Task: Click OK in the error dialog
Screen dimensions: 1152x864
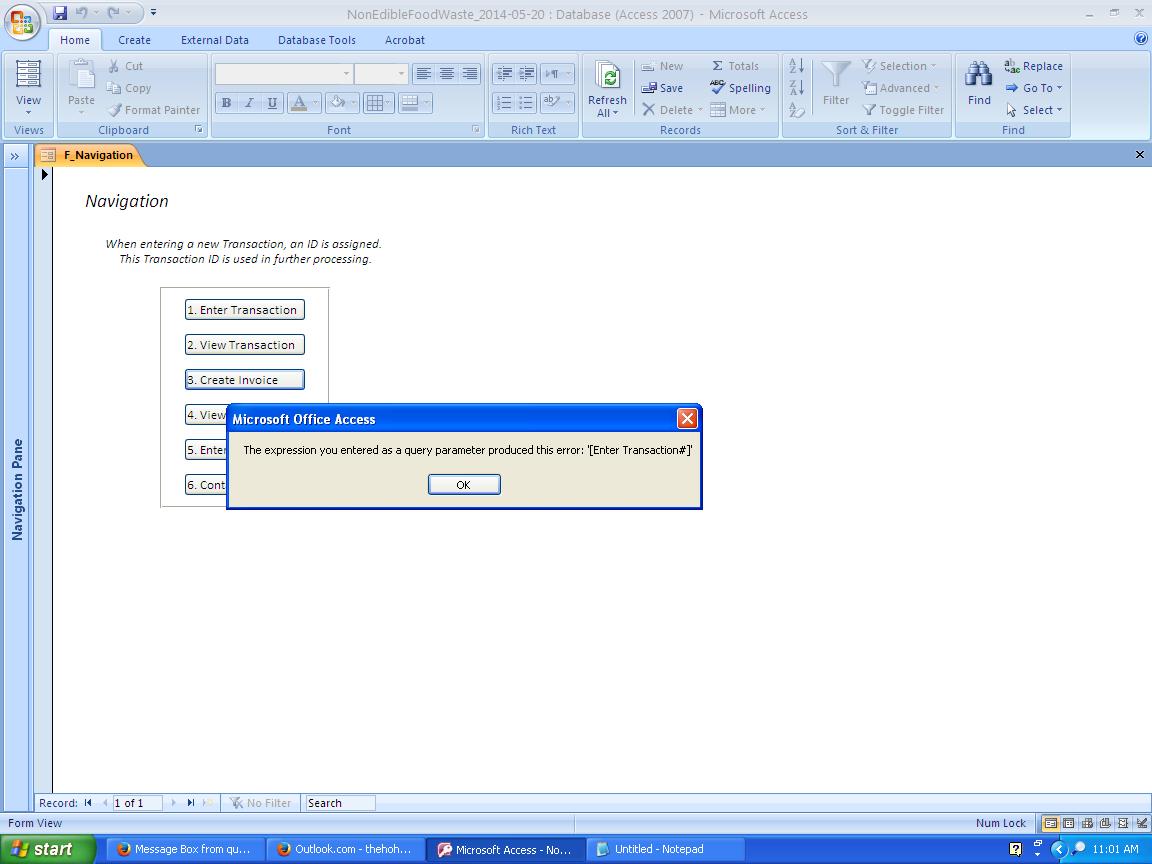Action: pos(464,485)
